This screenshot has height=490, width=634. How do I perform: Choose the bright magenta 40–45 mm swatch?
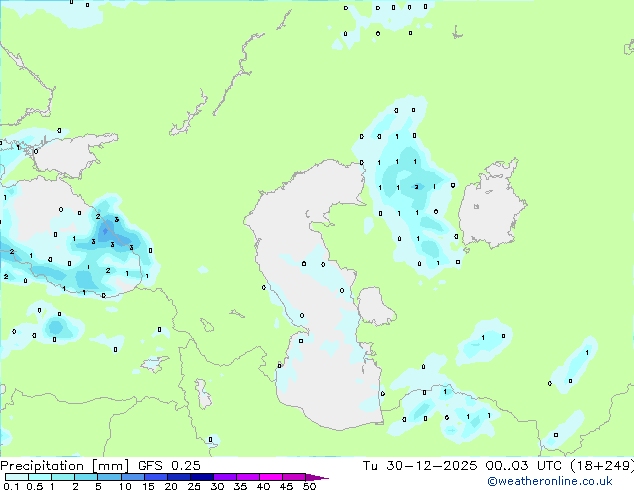pos(271,477)
